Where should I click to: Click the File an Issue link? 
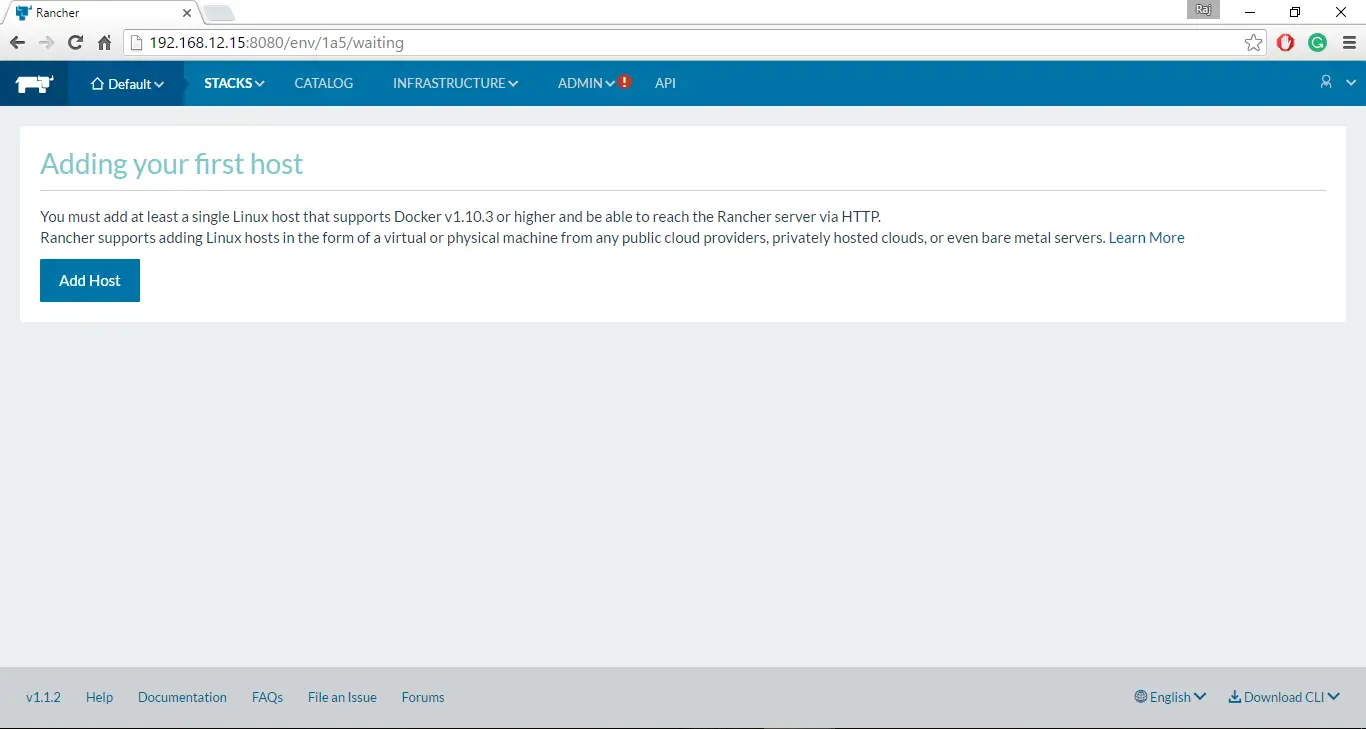pyautogui.click(x=342, y=697)
